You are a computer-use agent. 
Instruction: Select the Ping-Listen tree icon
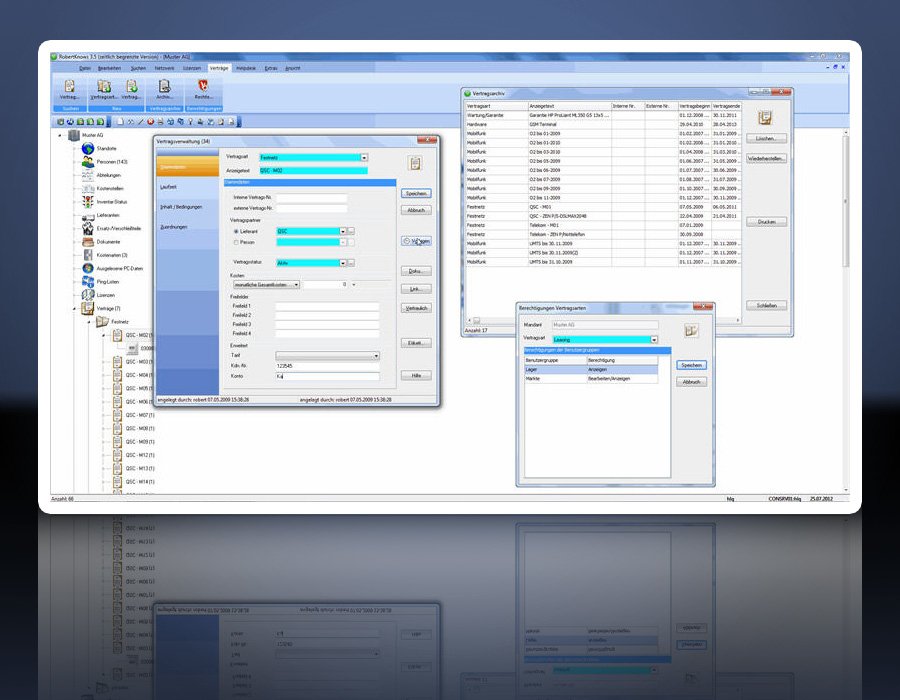click(88, 282)
